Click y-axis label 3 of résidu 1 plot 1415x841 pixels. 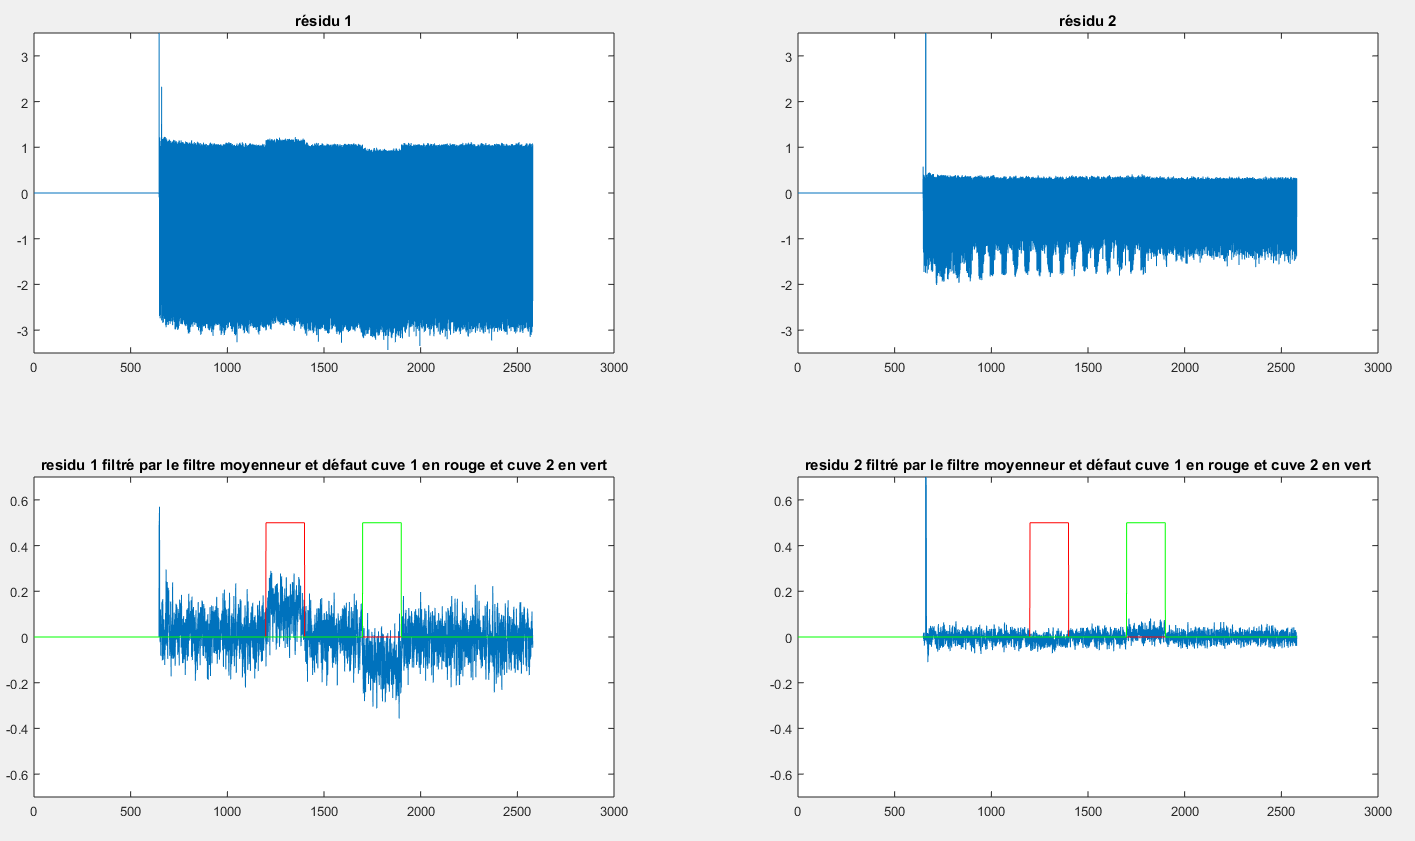tap(22, 57)
